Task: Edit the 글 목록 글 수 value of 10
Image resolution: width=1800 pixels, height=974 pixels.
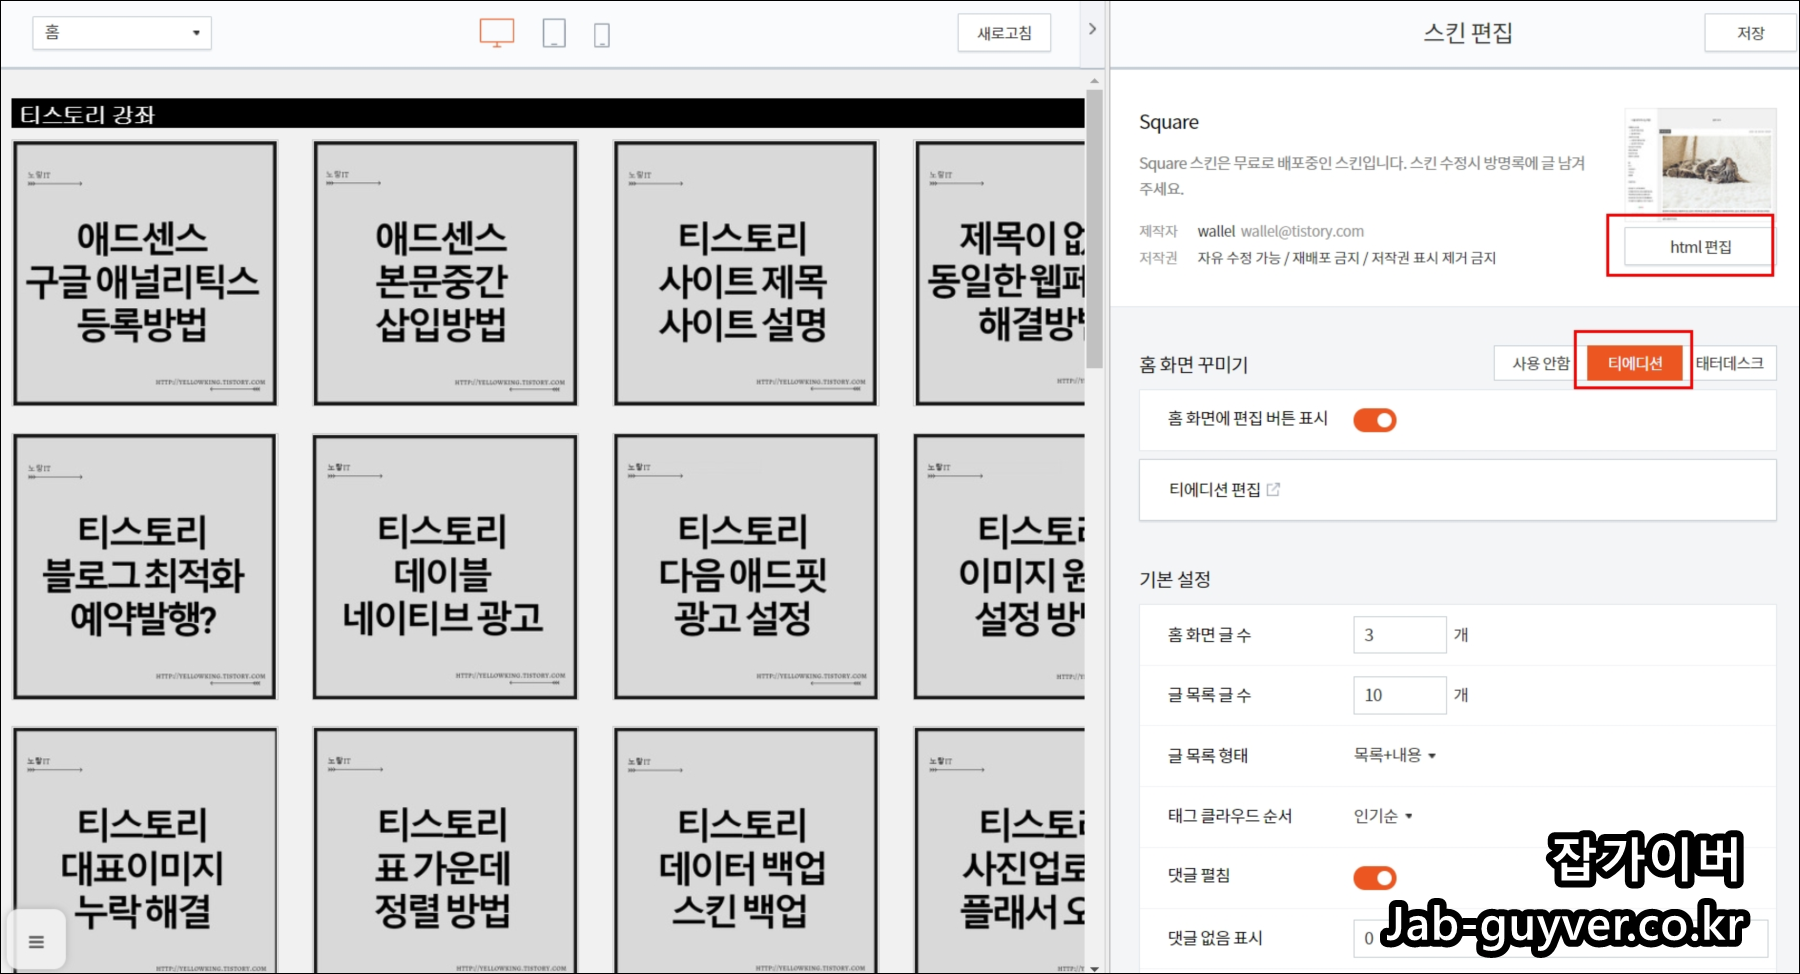Action: (1399, 694)
